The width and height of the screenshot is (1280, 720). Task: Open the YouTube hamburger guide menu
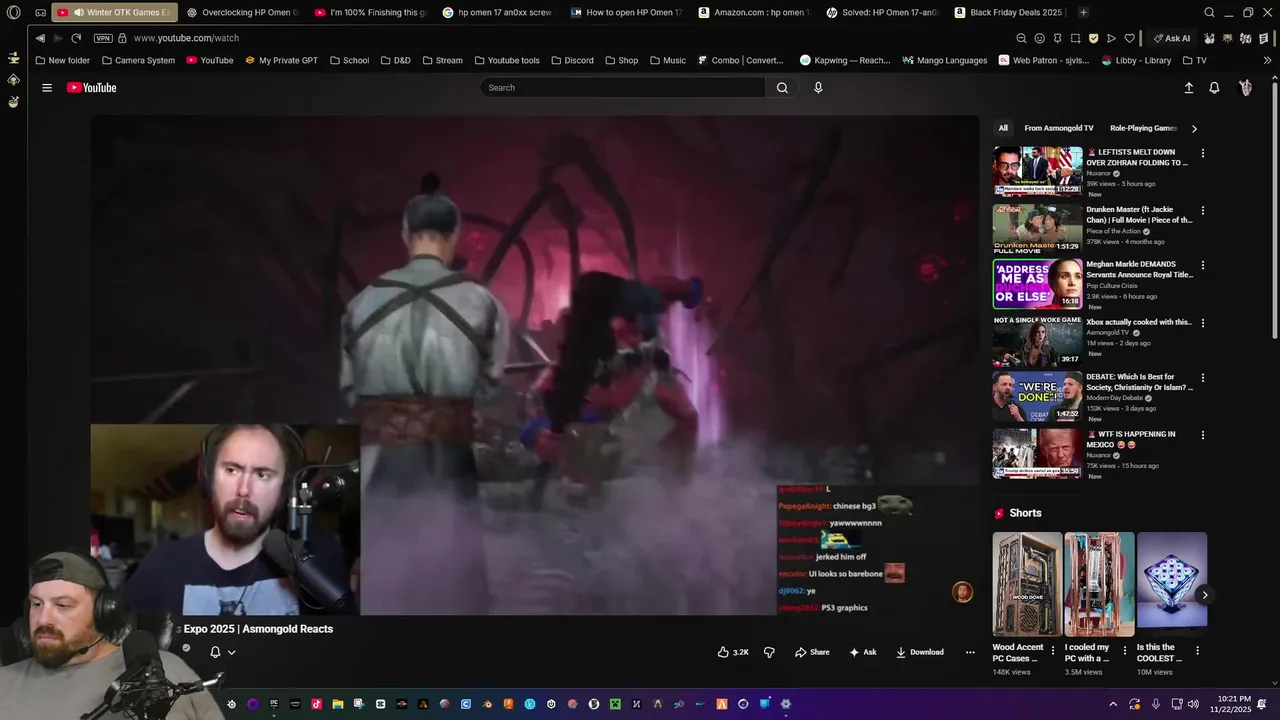(x=46, y=88)
